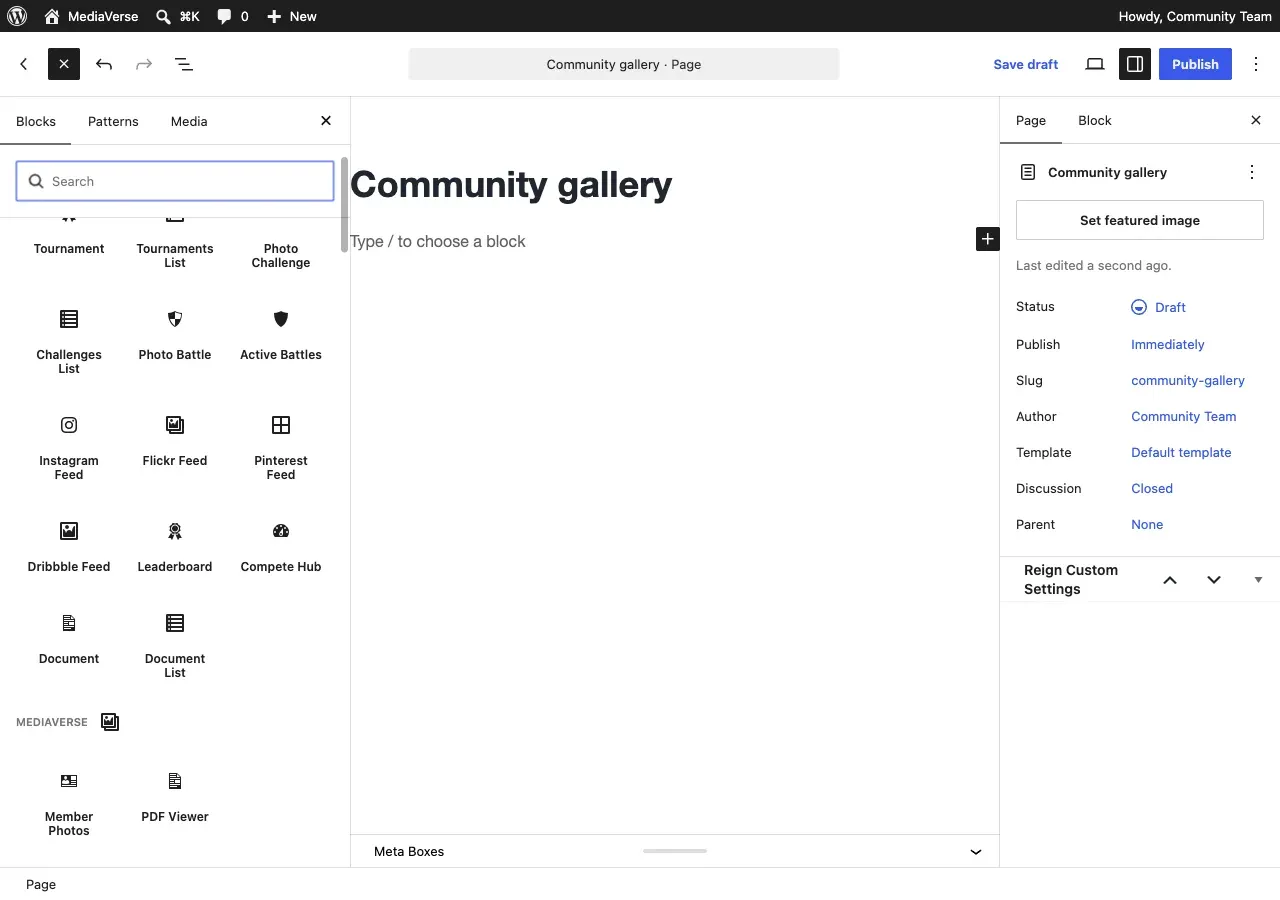Undo the last change

tap(104, 64)
